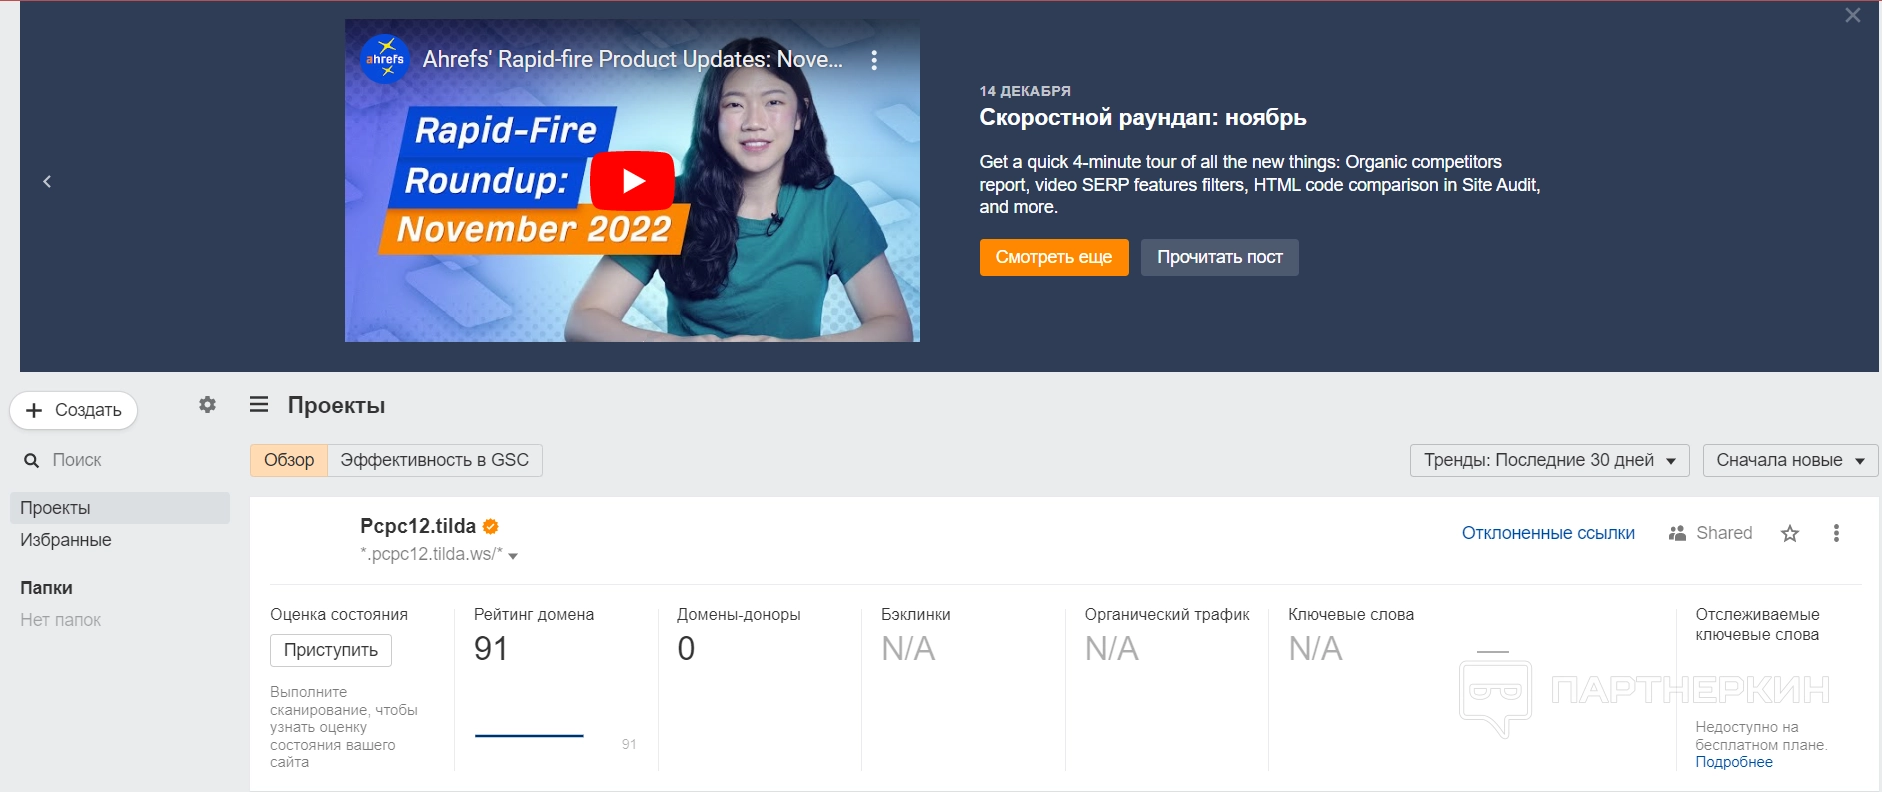
Task: Toggle the sidebar hamburger menu
Action: 259,405
